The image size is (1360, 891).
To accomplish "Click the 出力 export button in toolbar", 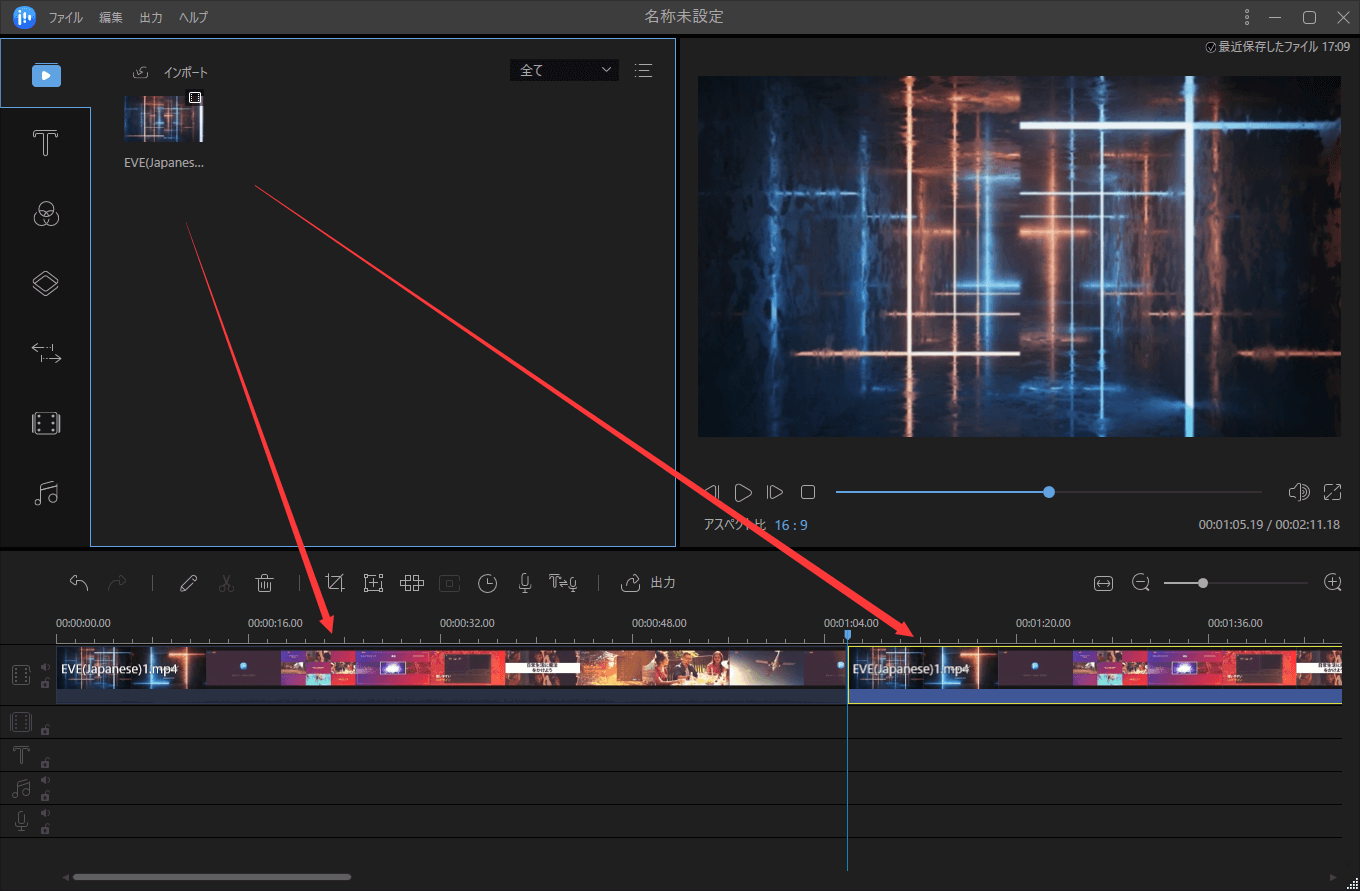I will tap(648, 583).
